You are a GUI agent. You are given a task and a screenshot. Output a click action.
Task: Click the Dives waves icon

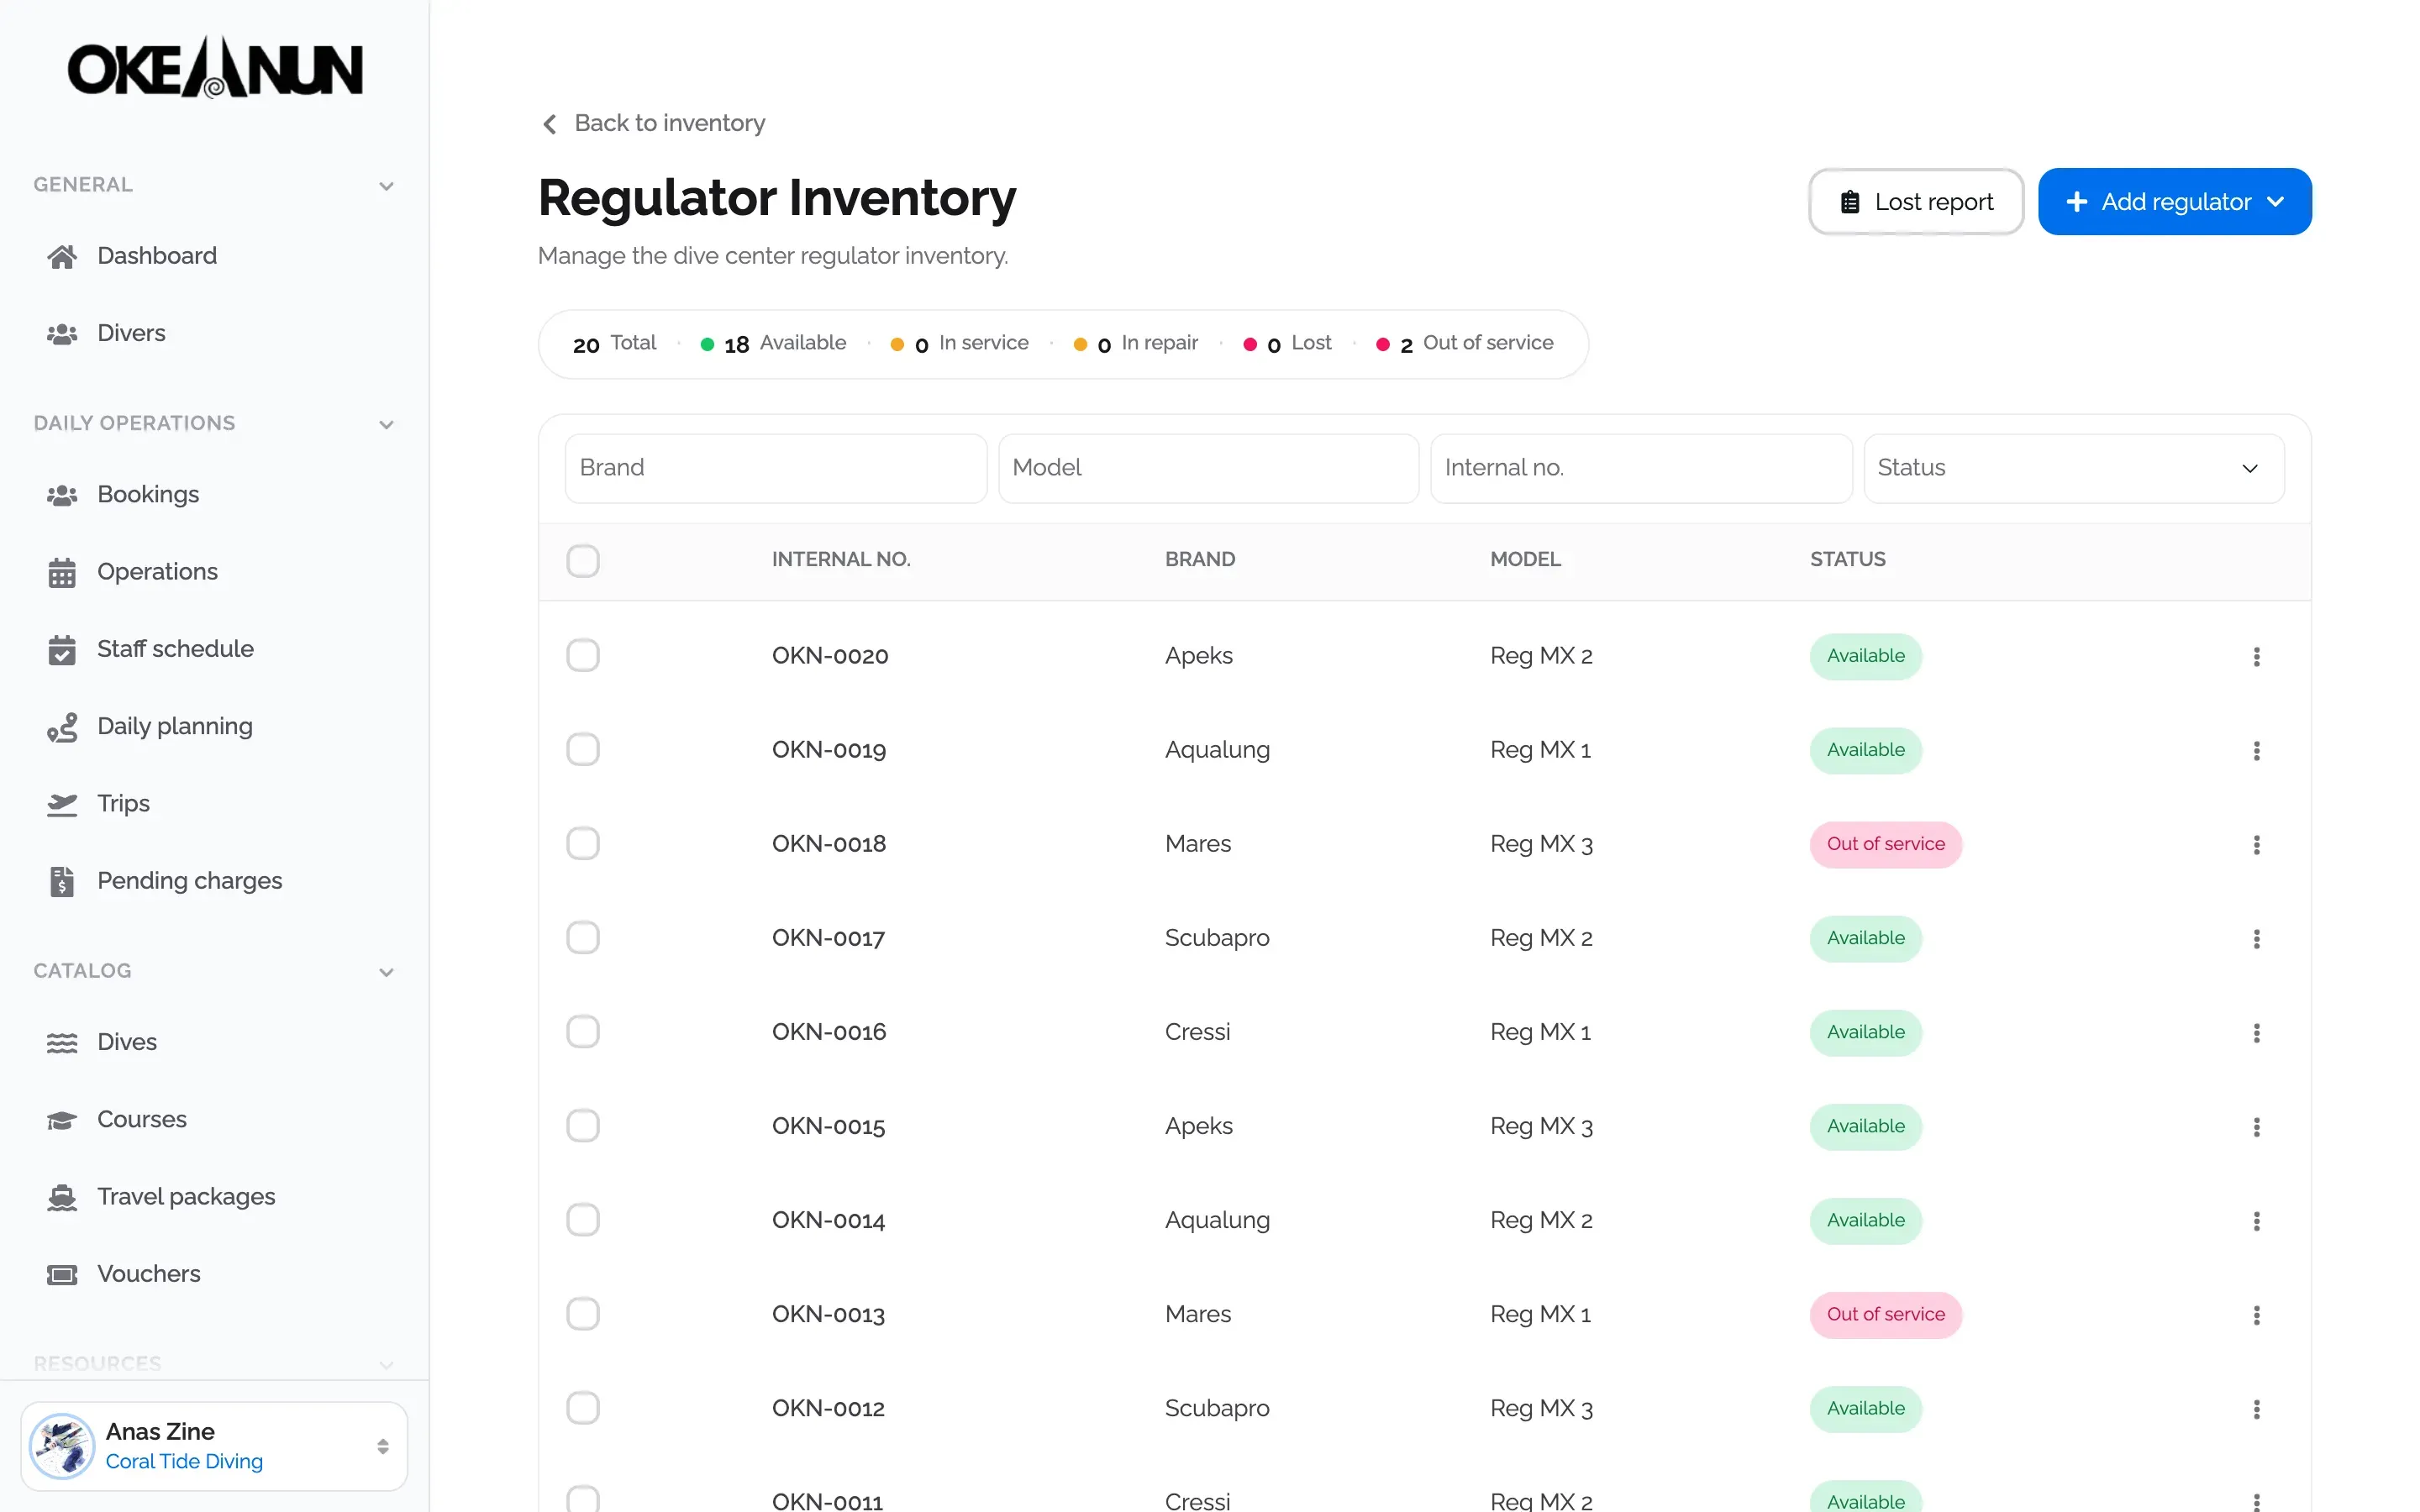pos(62,1043)
